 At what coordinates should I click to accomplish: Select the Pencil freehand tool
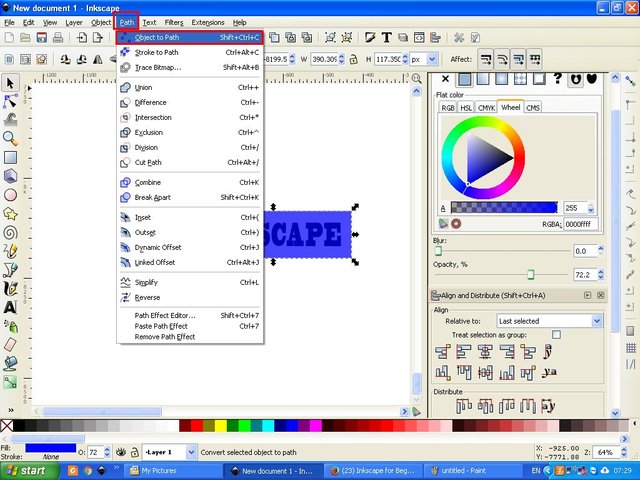tap(10, 251)
